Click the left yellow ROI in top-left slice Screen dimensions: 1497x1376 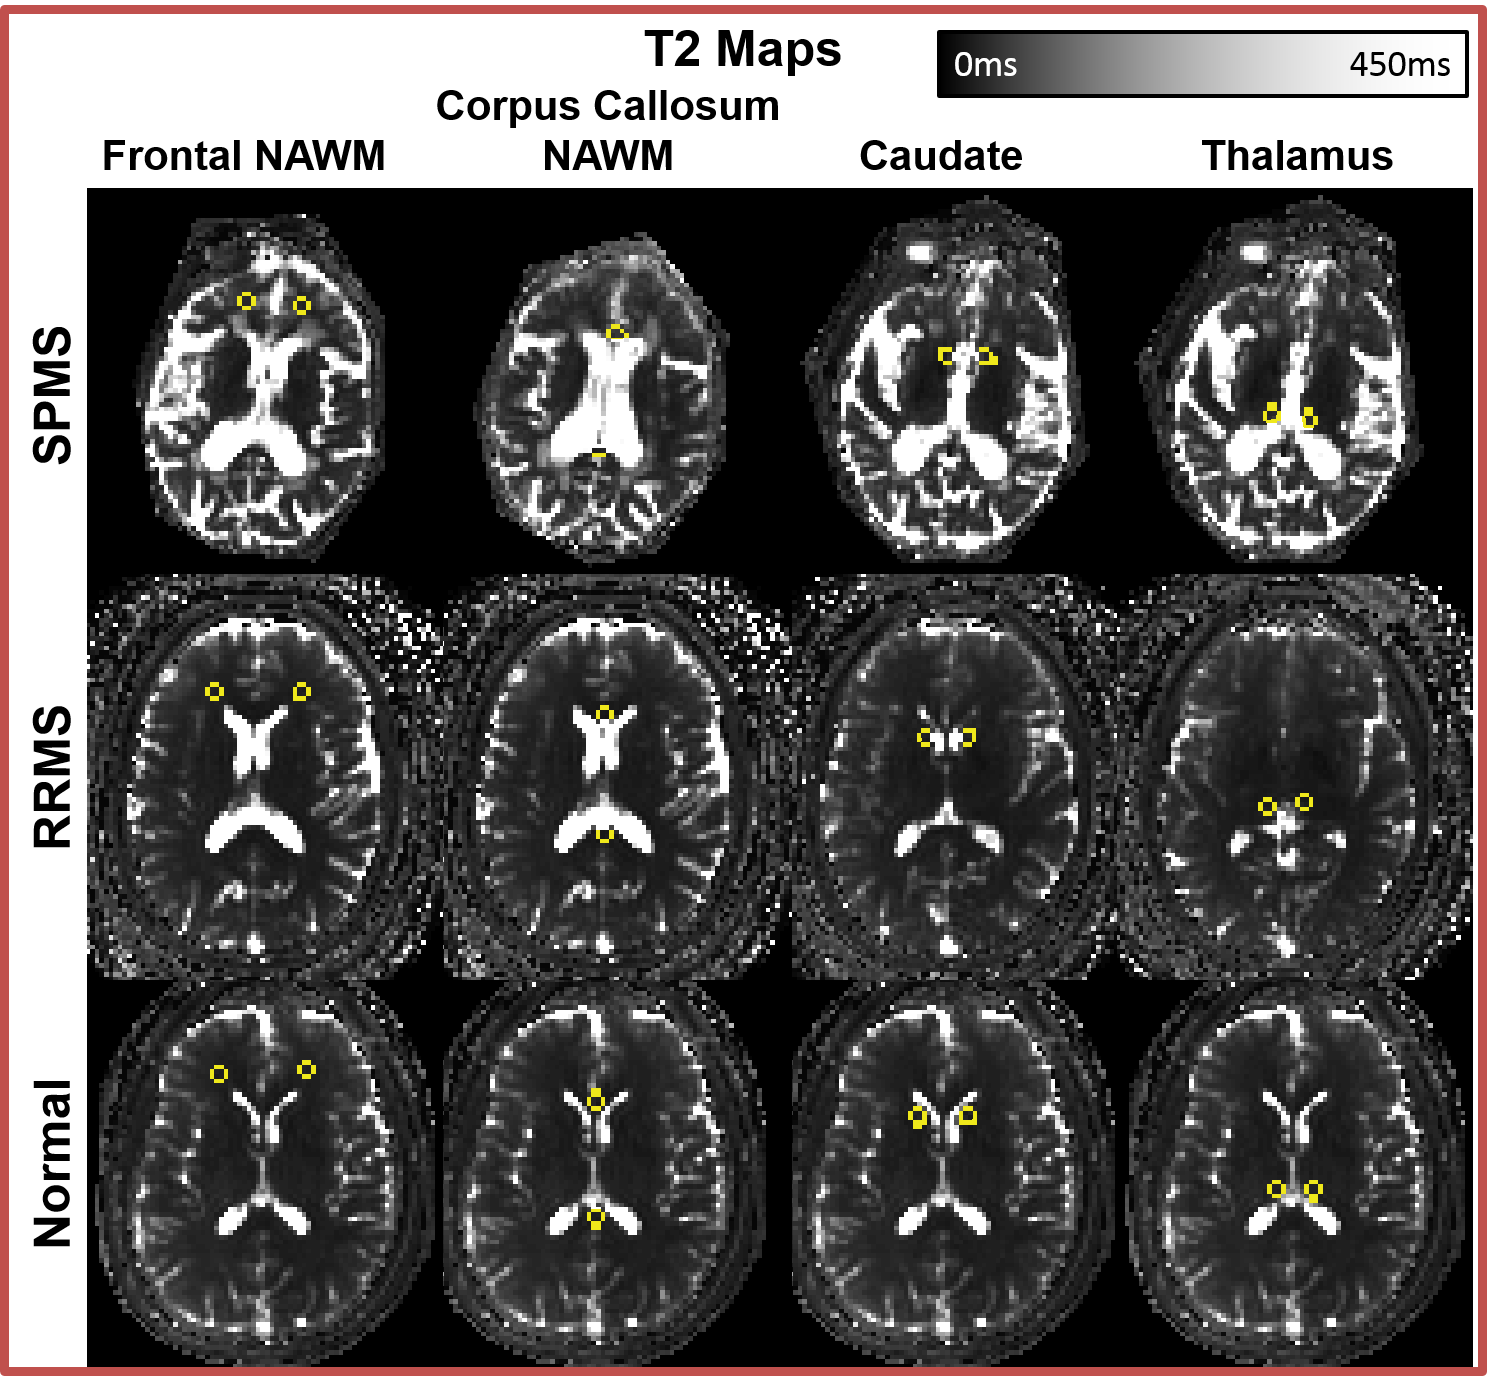(x=246, y=300)
